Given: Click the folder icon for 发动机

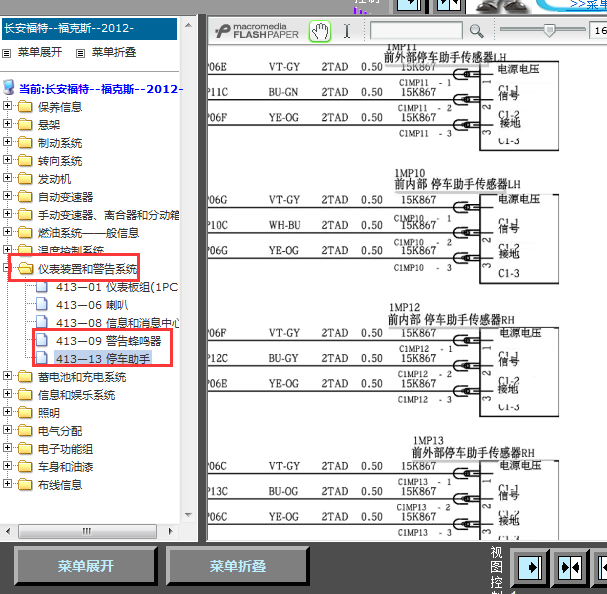Looking at the screenshot, I should [x=25, y=178].
